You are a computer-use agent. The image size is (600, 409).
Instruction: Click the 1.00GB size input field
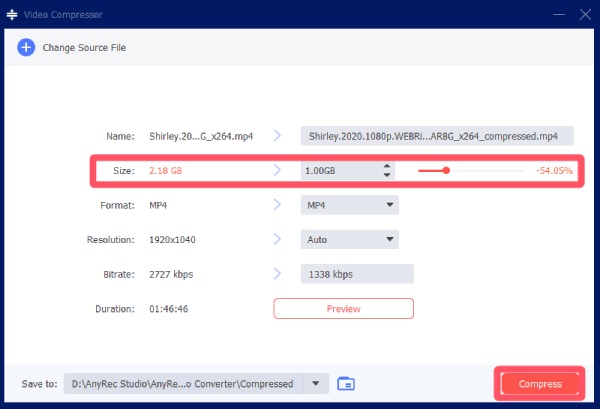coord(338,171)
